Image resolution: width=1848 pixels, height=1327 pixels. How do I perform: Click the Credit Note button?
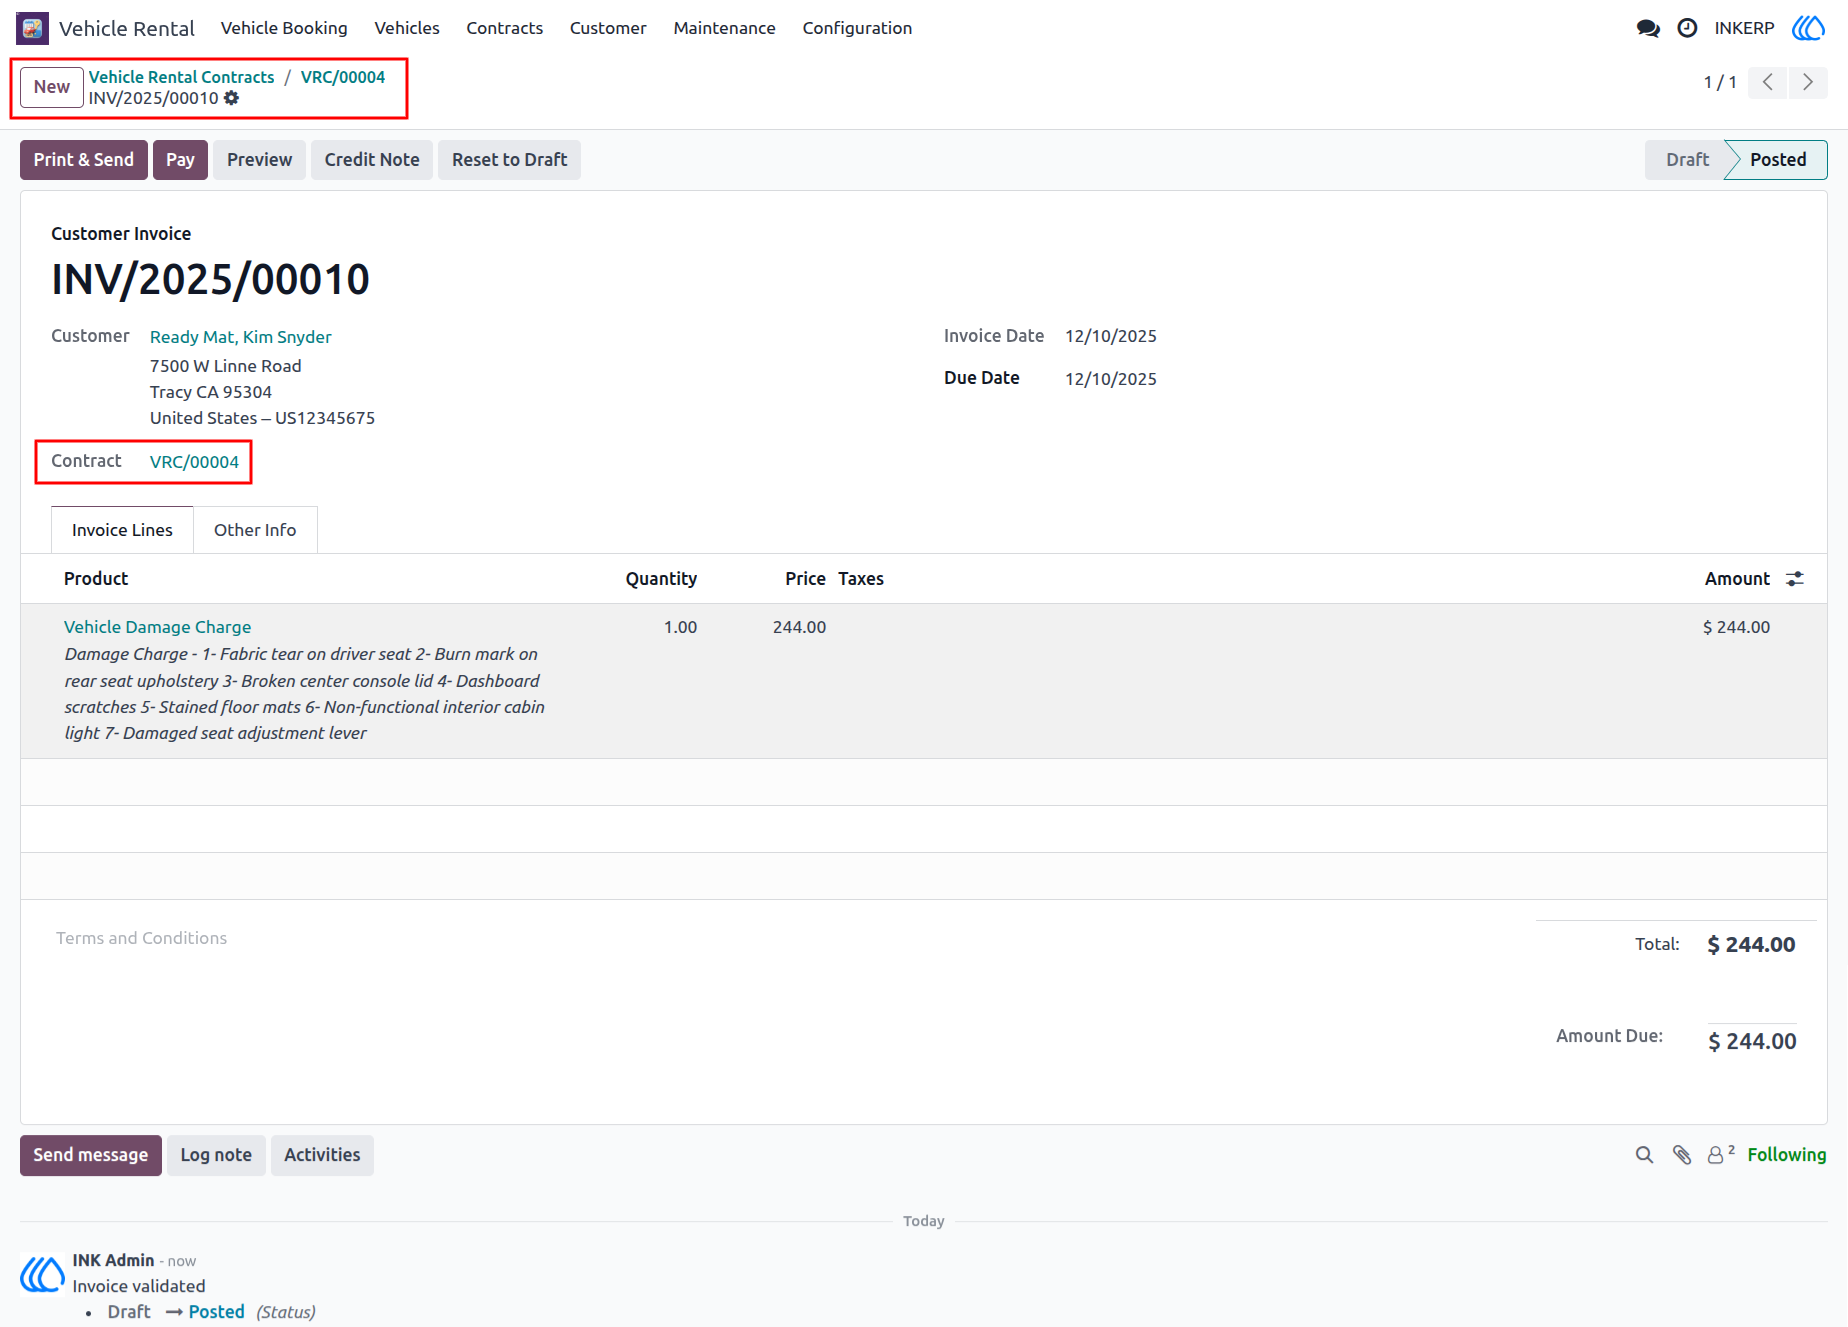tap(372, 160)
